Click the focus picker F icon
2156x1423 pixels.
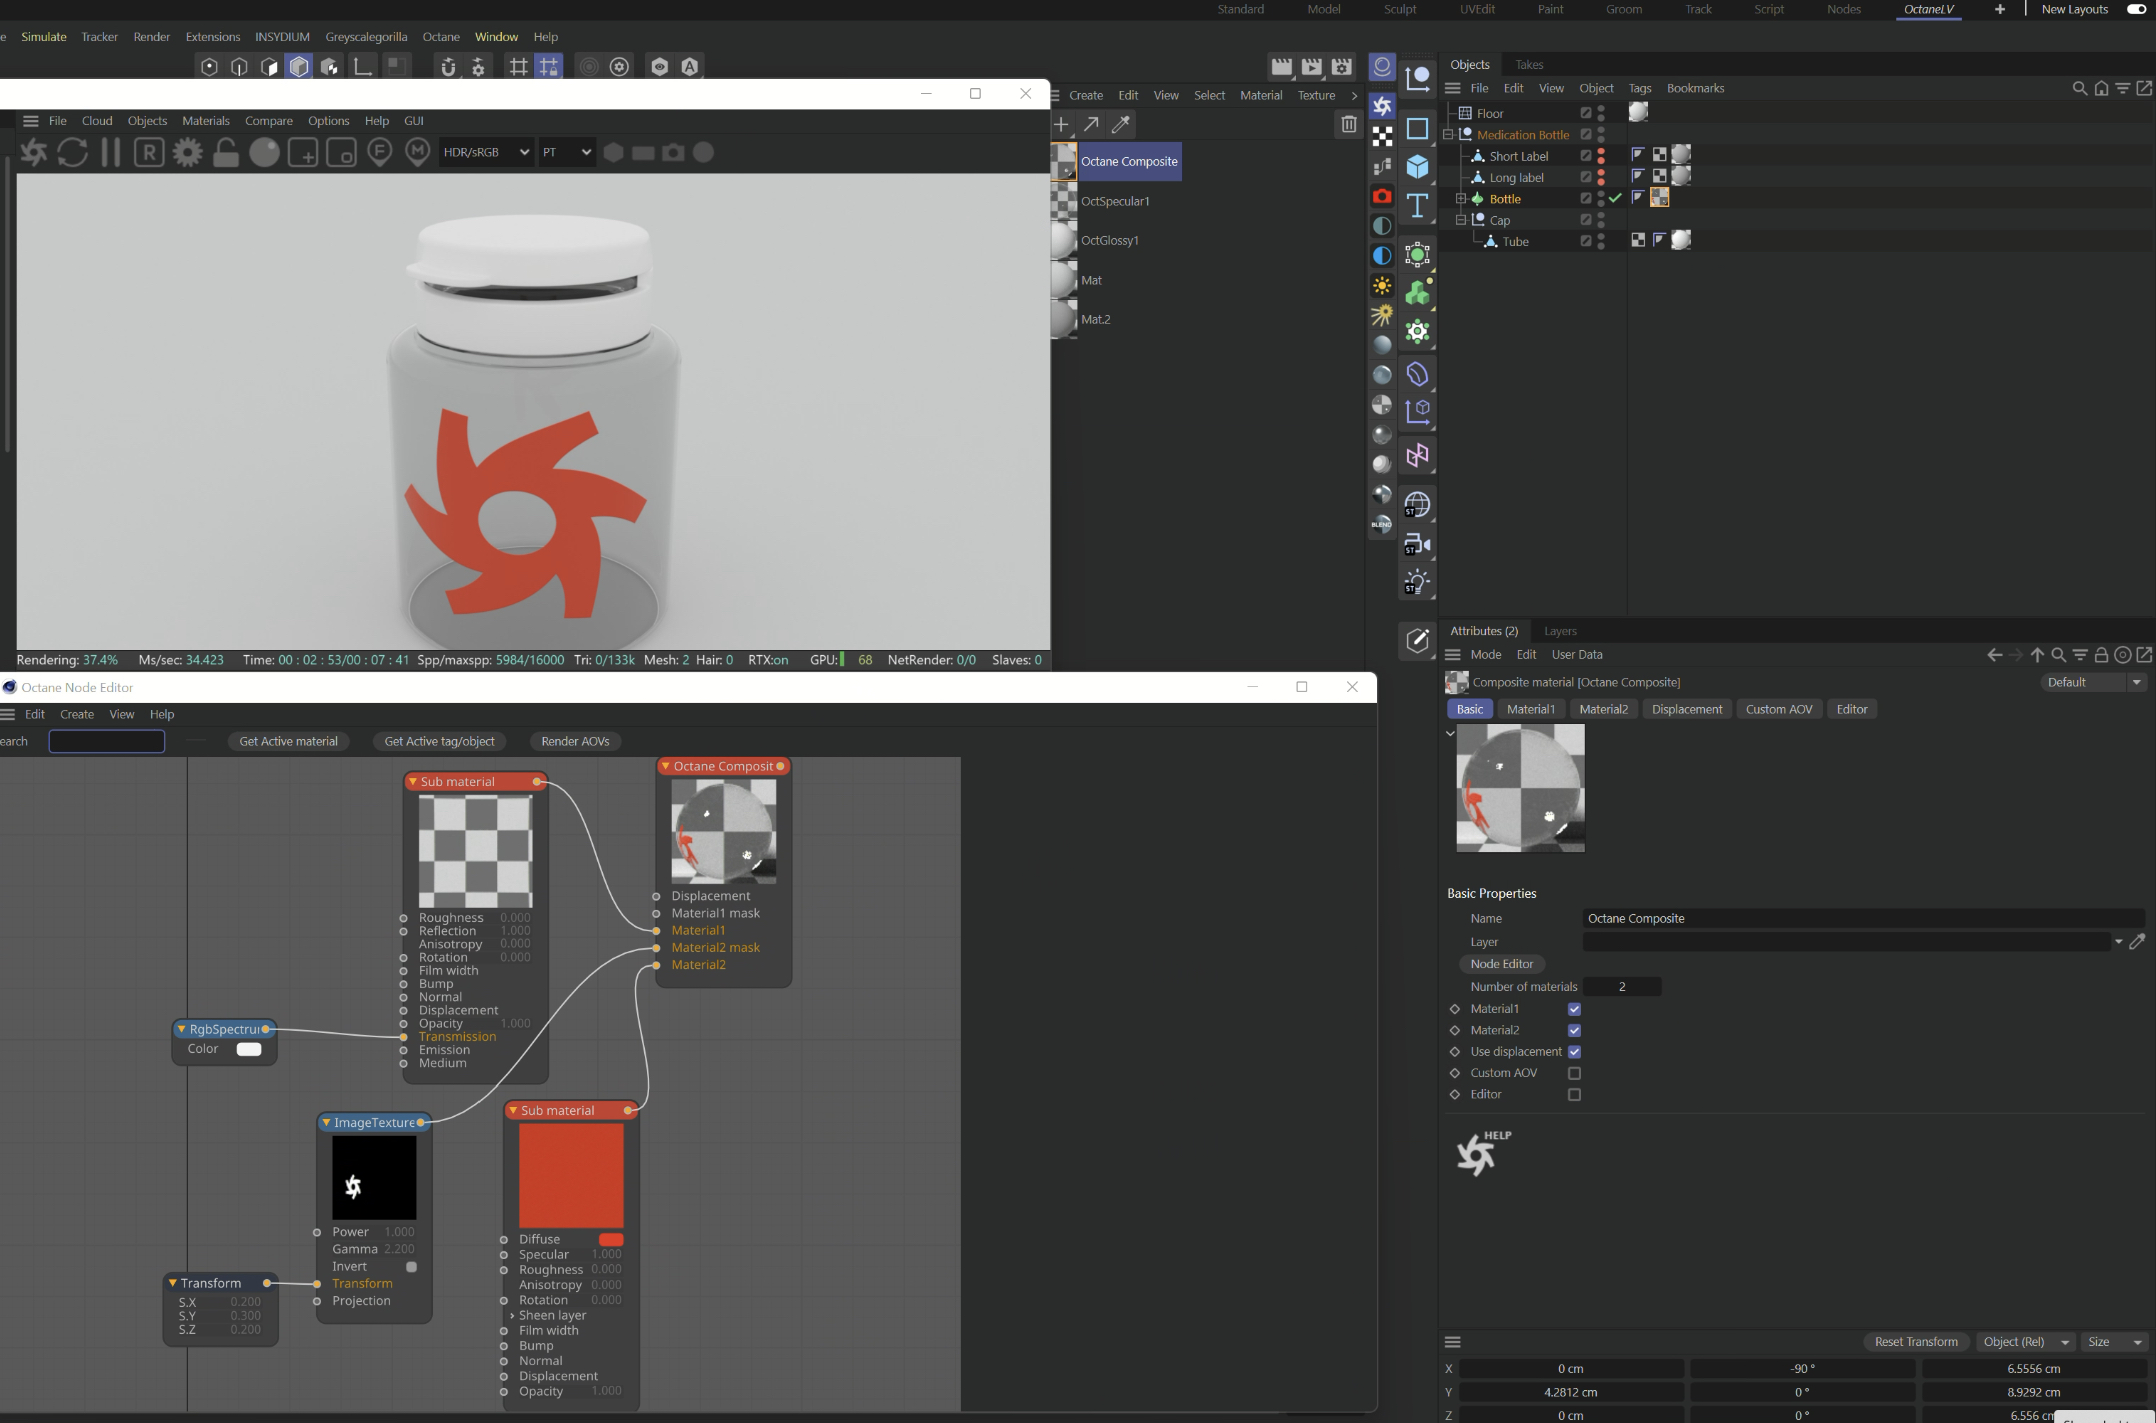pyautogui.click(x=379, y=152)
